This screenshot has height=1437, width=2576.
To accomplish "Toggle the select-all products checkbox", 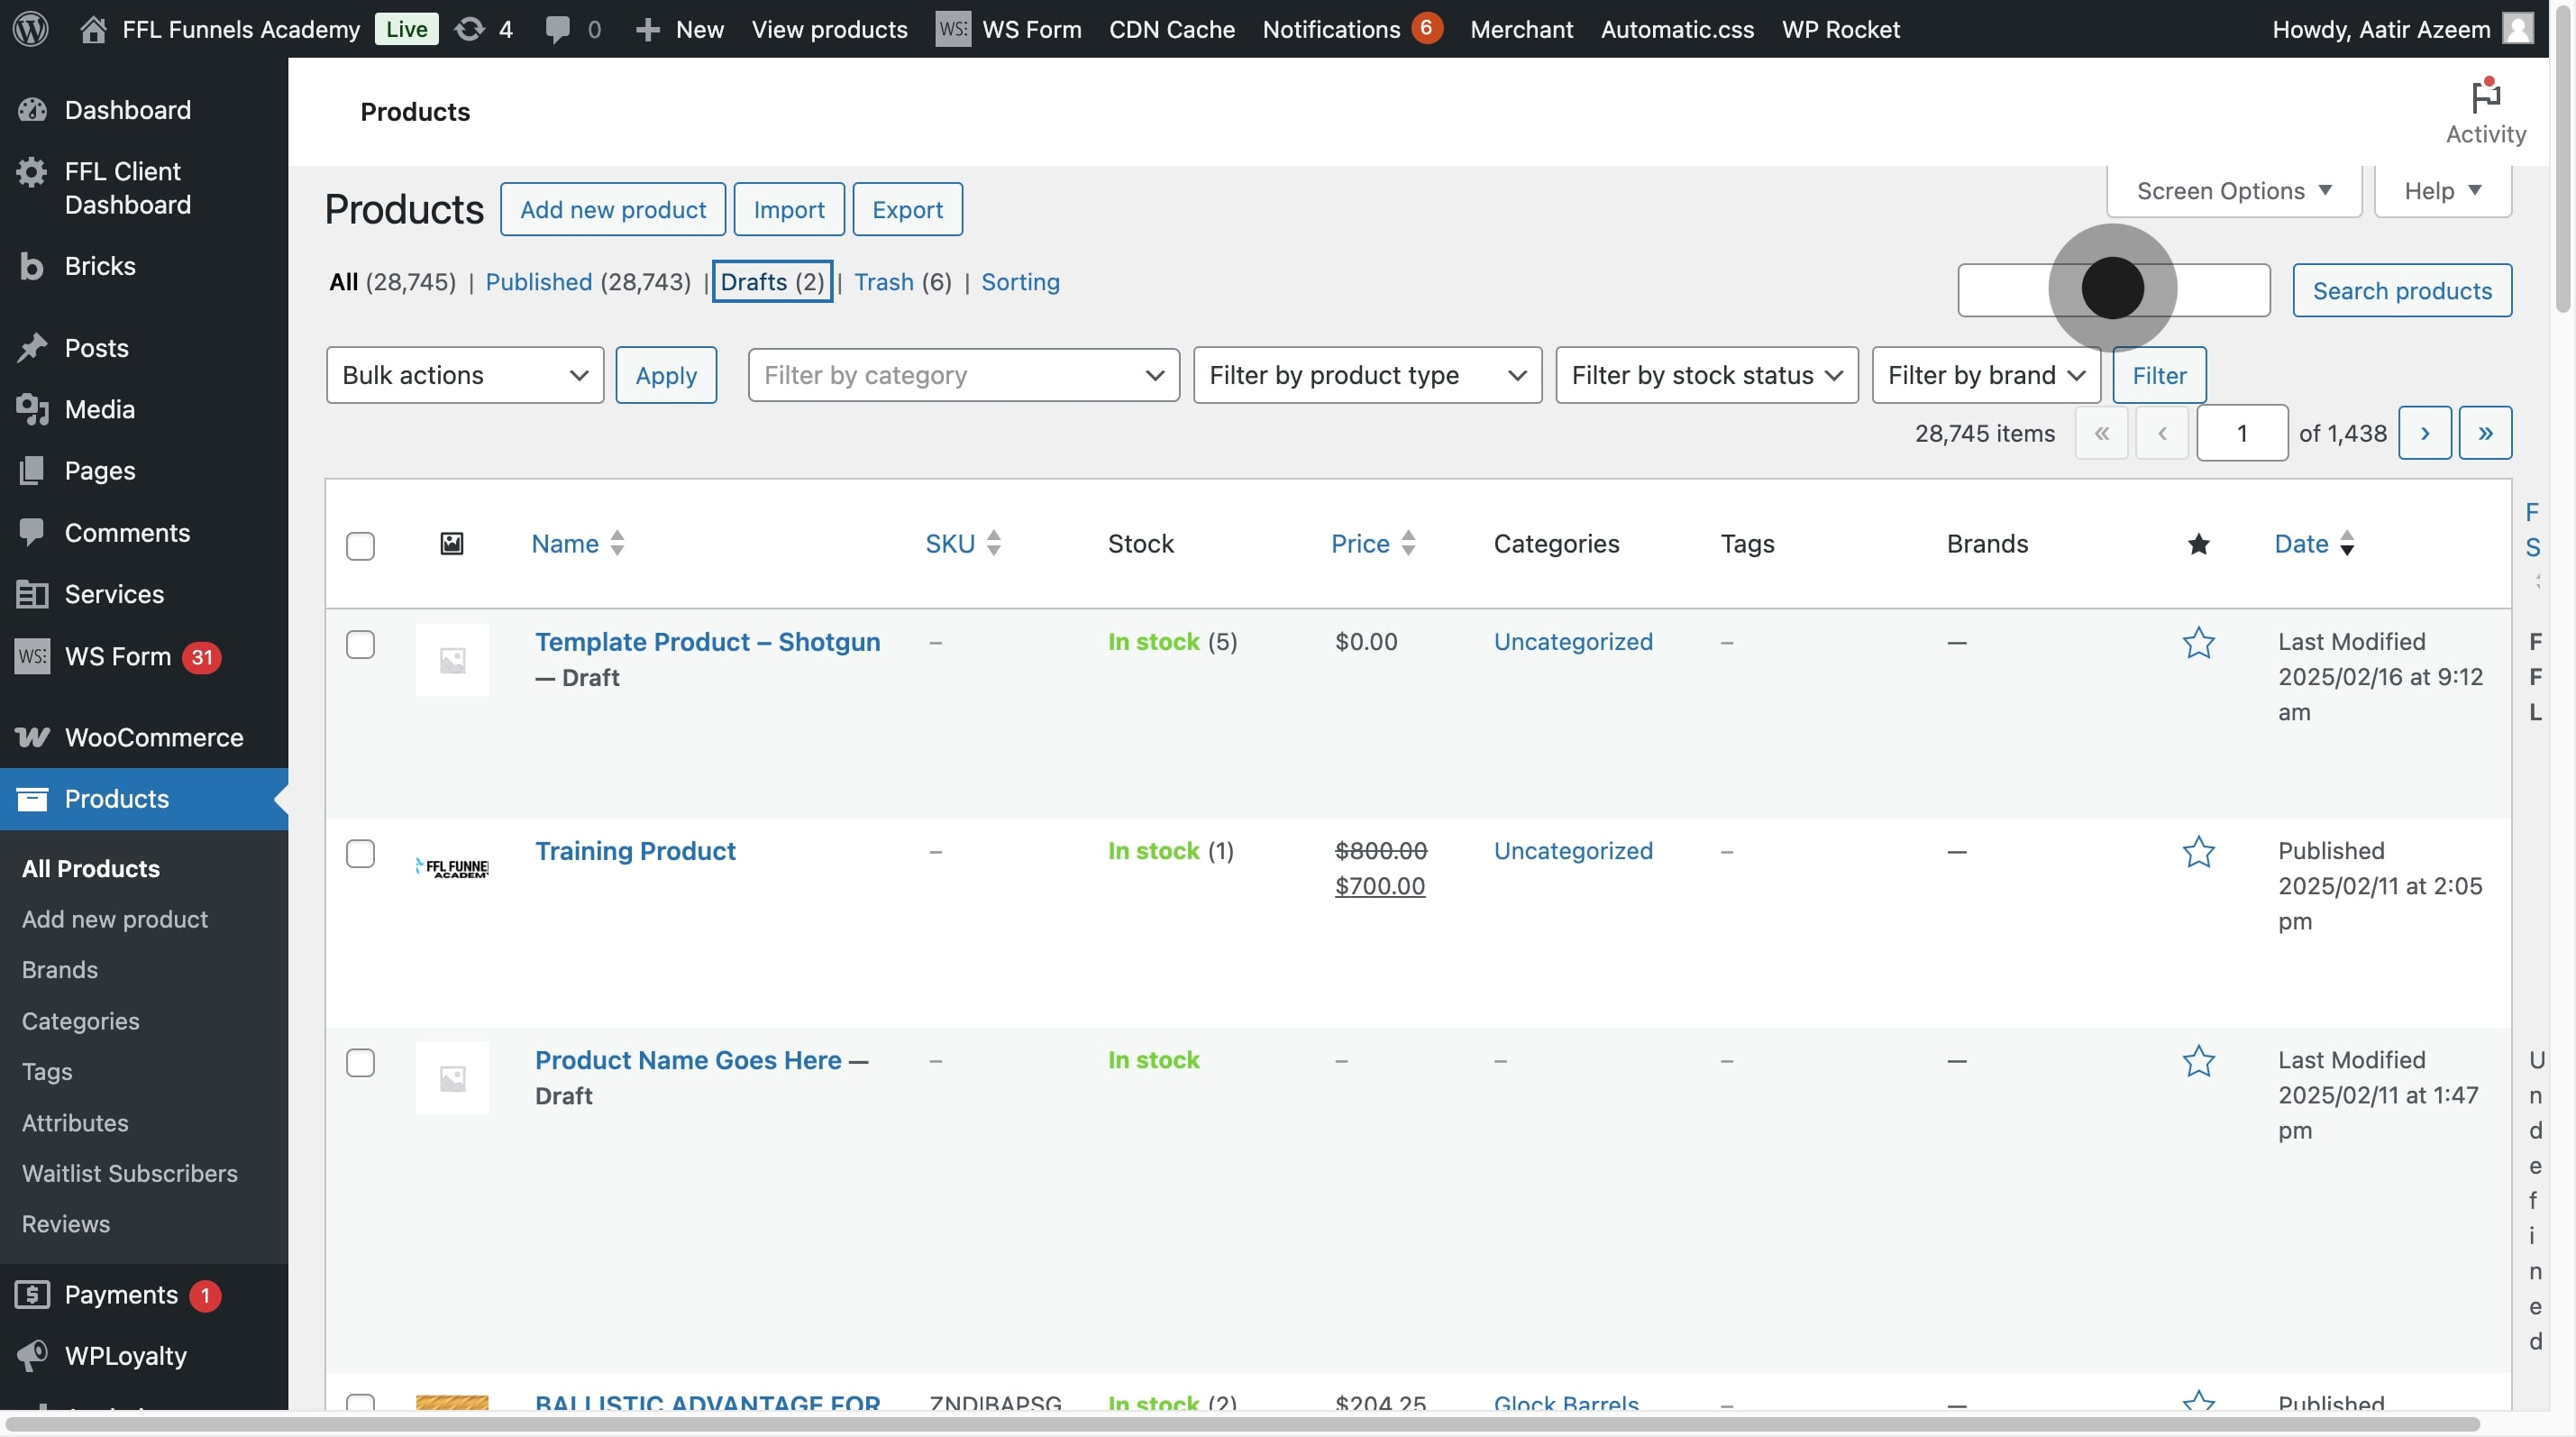I will pyautogui.click(x=360, y=546).
